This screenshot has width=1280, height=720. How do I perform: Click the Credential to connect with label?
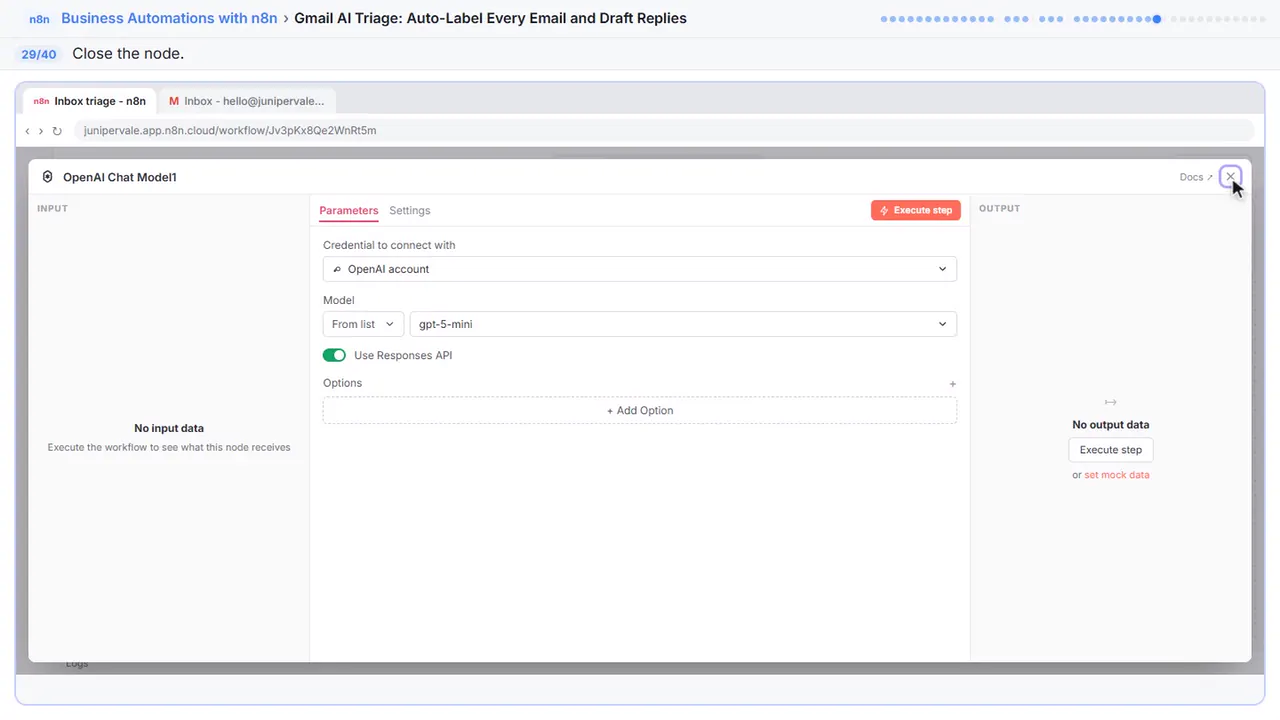click(x=389, y=245)
